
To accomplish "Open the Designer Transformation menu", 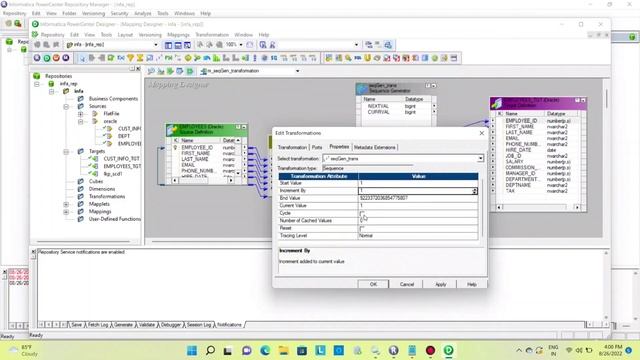I will (x=212, y=35).
